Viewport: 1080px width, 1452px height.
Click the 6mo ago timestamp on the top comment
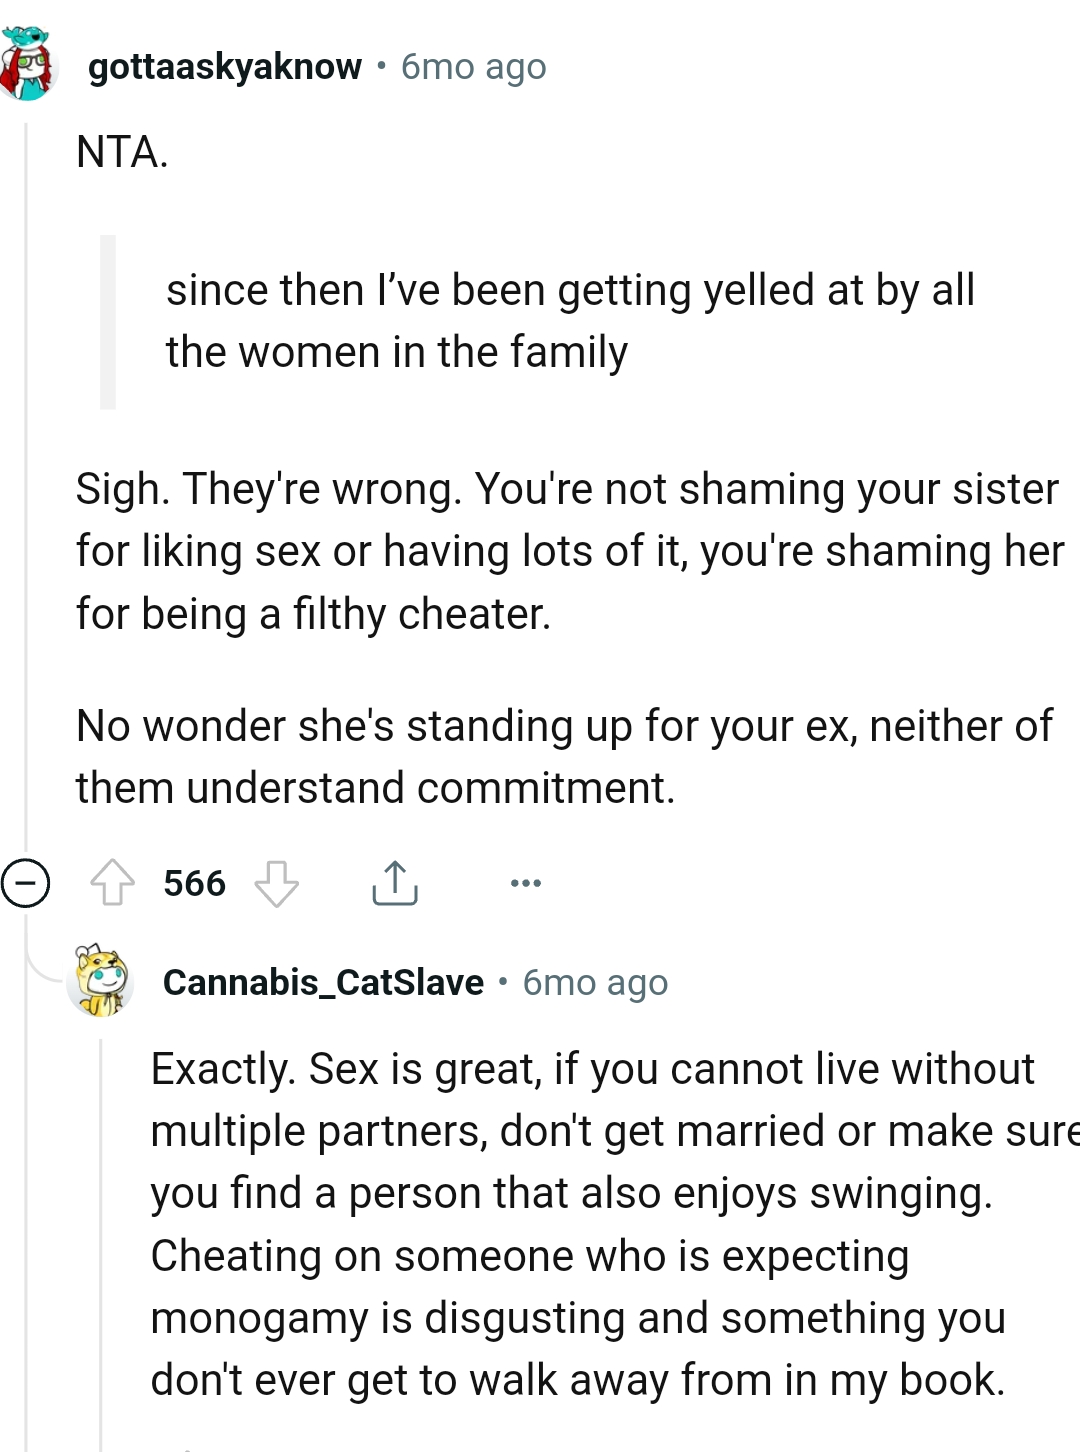point(471,66)
